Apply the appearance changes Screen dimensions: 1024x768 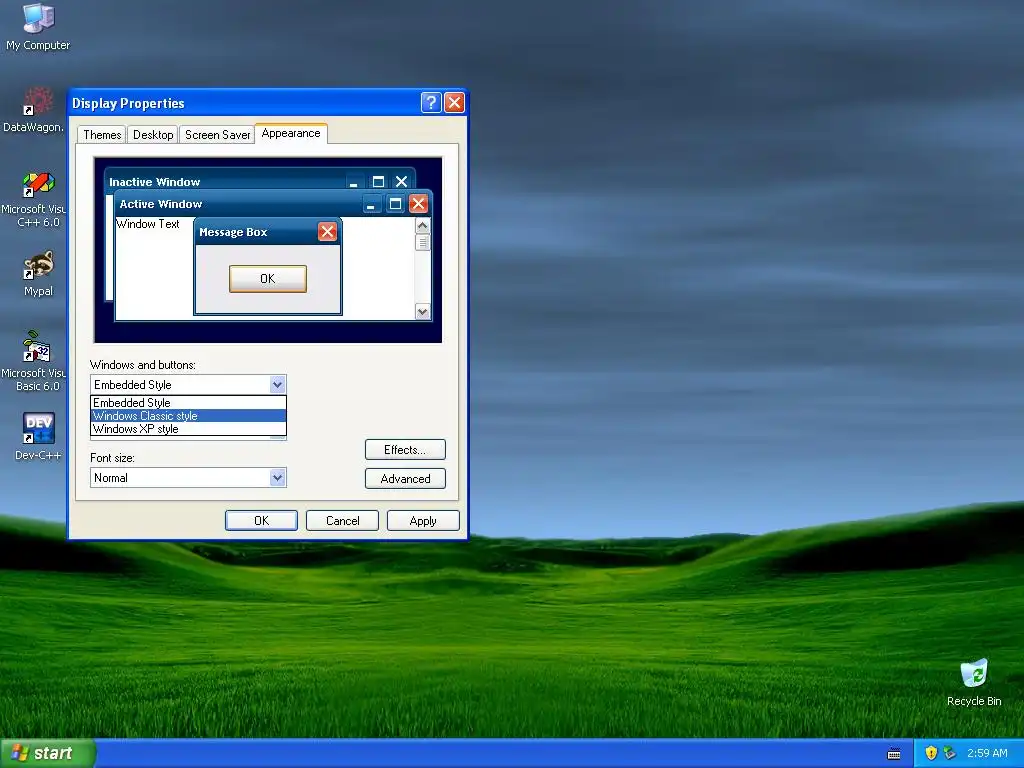(423, 520)
